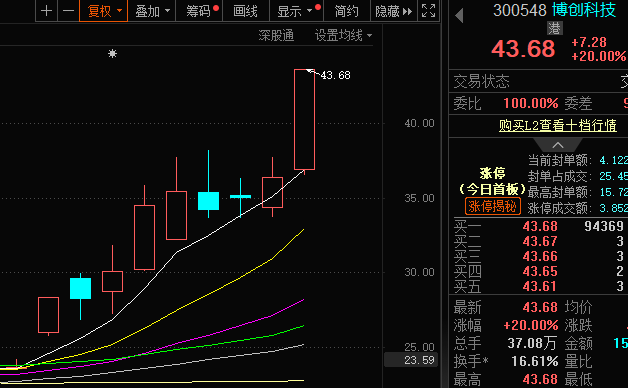The height and width of the screenshot is (388, 628).
Task: Click the 涨停揭秘 button
Action: coord(493,206)
